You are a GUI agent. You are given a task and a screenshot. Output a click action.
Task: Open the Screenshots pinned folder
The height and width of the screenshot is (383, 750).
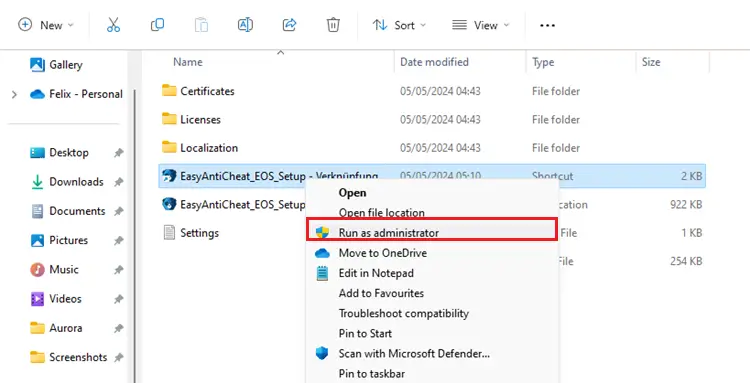pos(68,357)
